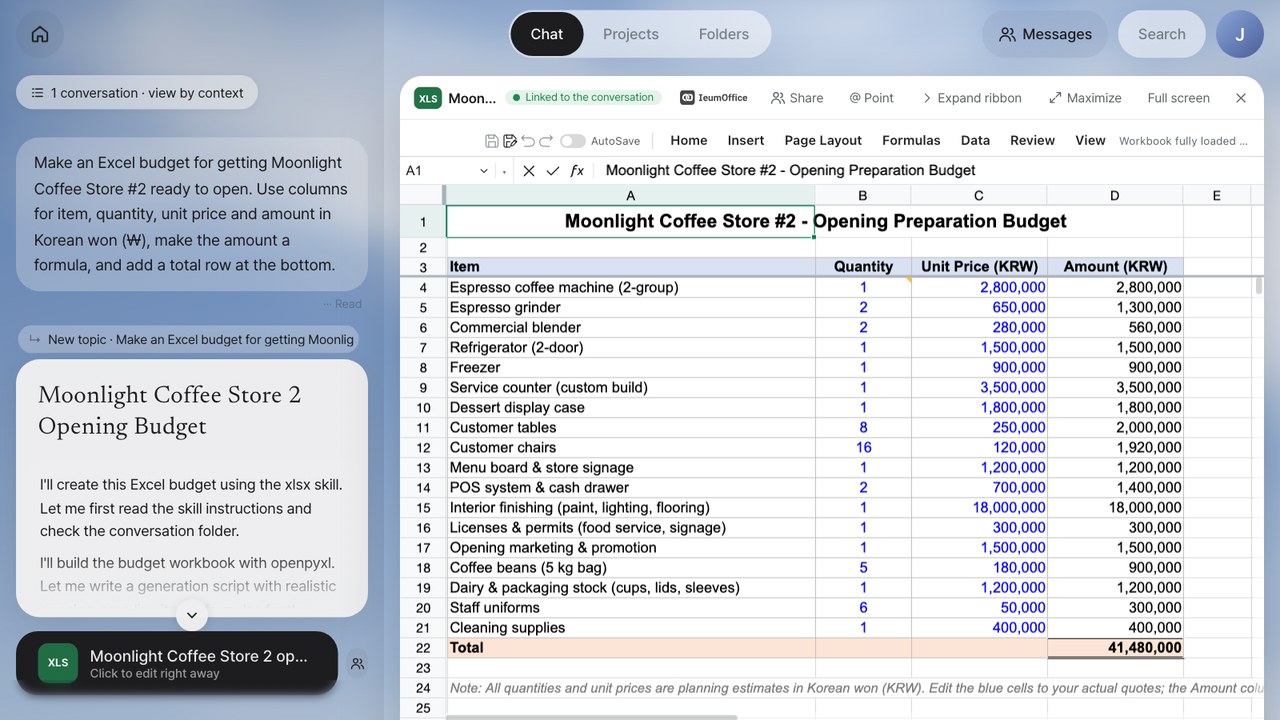Image resolution: width=1280 pixels, height=720 pixels.
Task: Click the people icon beside file card
Action: coord(358,663)
